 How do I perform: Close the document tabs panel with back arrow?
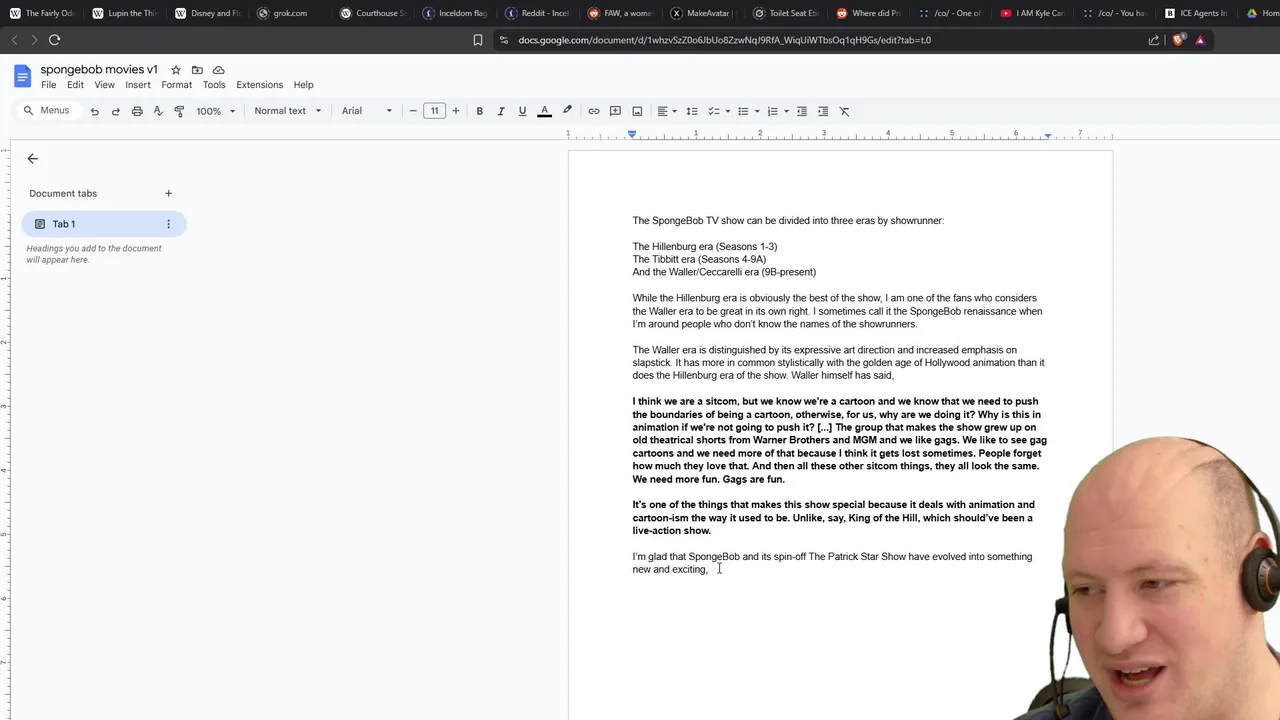point(32,159)
